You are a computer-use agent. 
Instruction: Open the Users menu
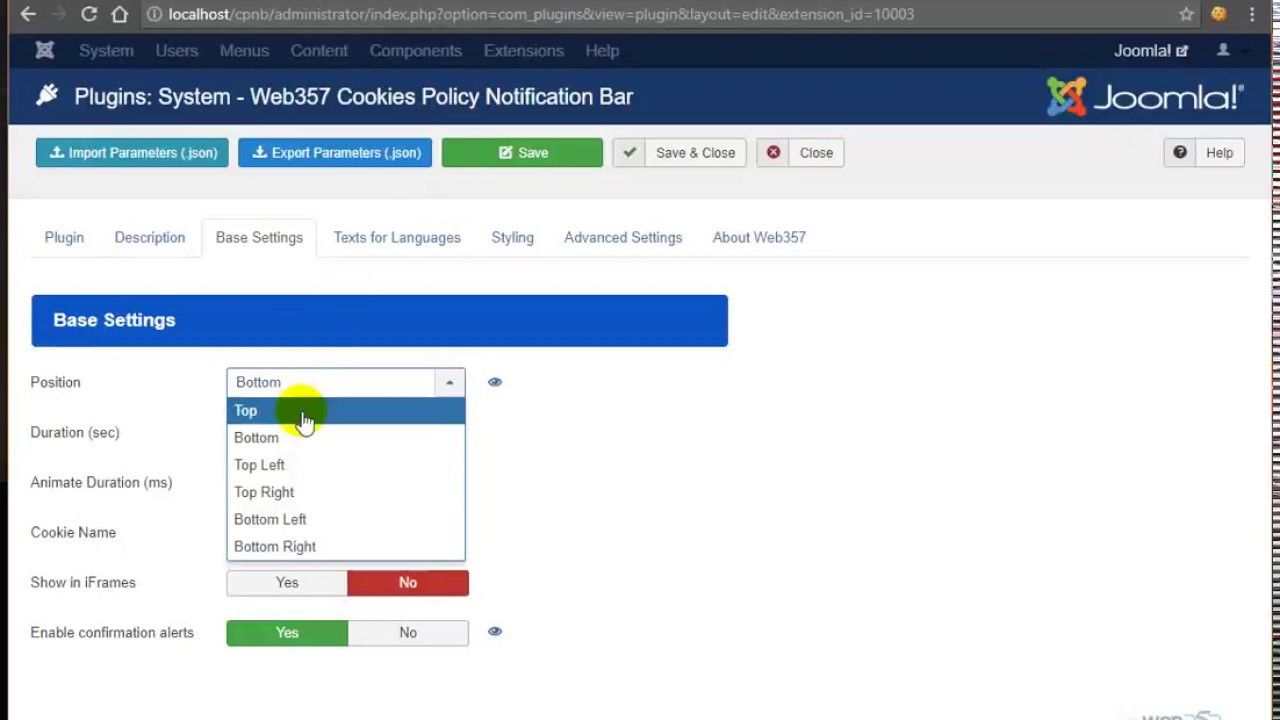coord(177,51)
